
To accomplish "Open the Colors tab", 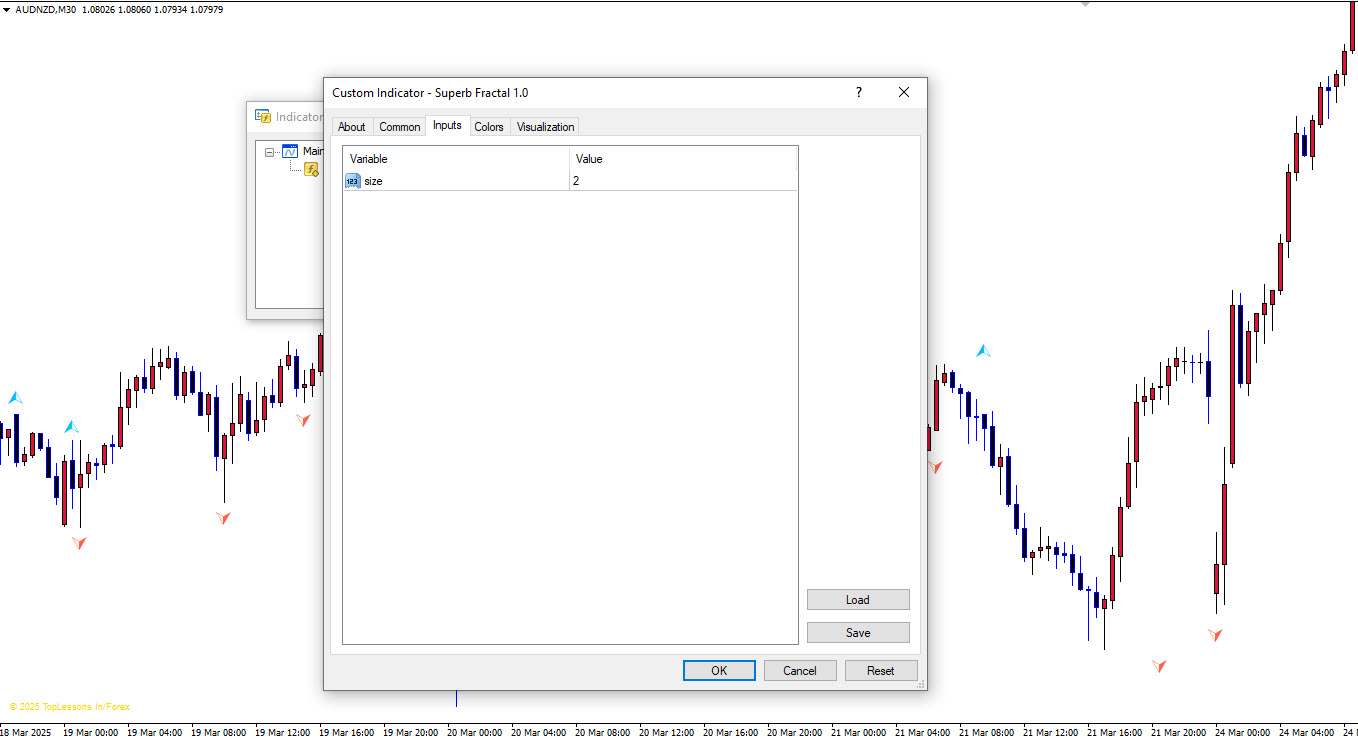I will [489, 127].
